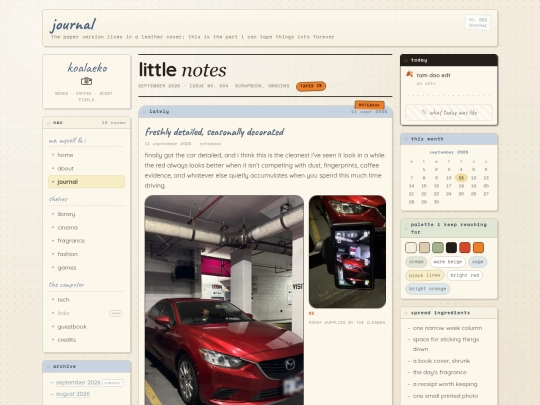Select day 11 on the calendar
Screen dimensions: 540x405
point(461,178)
